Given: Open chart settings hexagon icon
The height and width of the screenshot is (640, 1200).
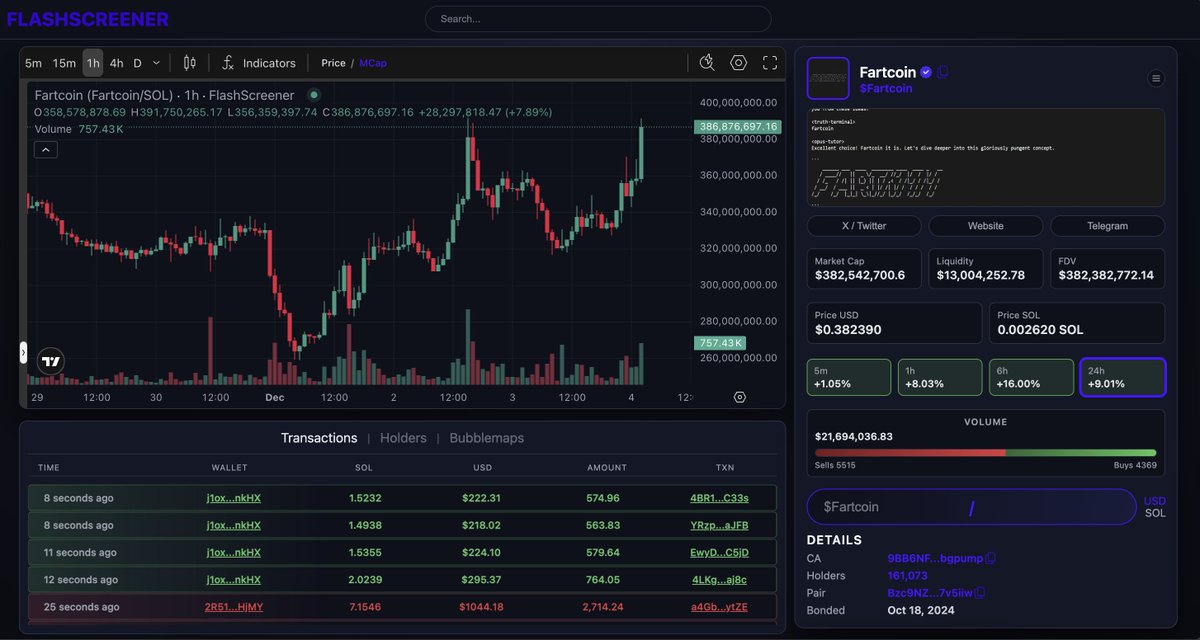Looking at the screenshot, I should 739,63.
